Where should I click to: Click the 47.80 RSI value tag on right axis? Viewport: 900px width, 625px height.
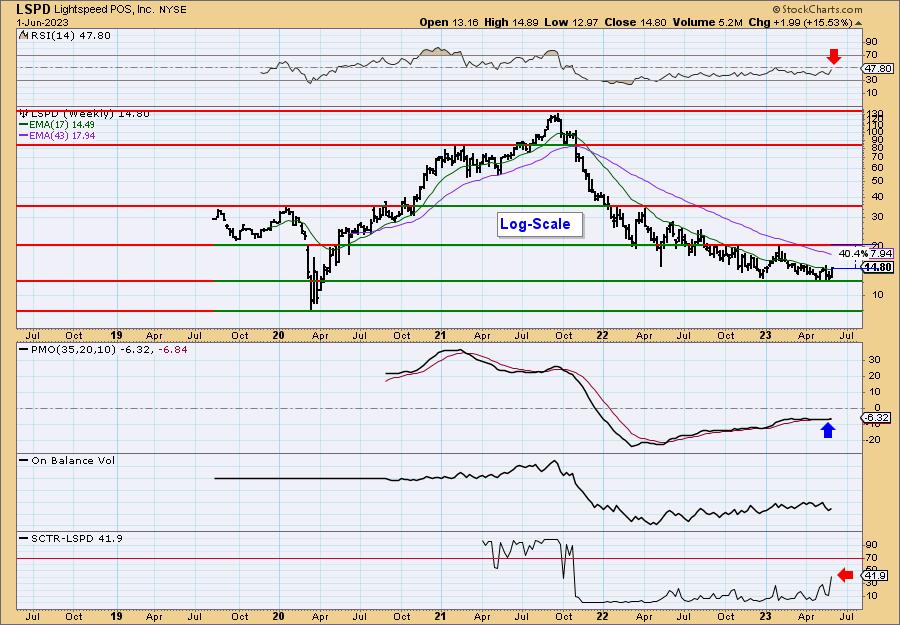click(x=878, y=68)
